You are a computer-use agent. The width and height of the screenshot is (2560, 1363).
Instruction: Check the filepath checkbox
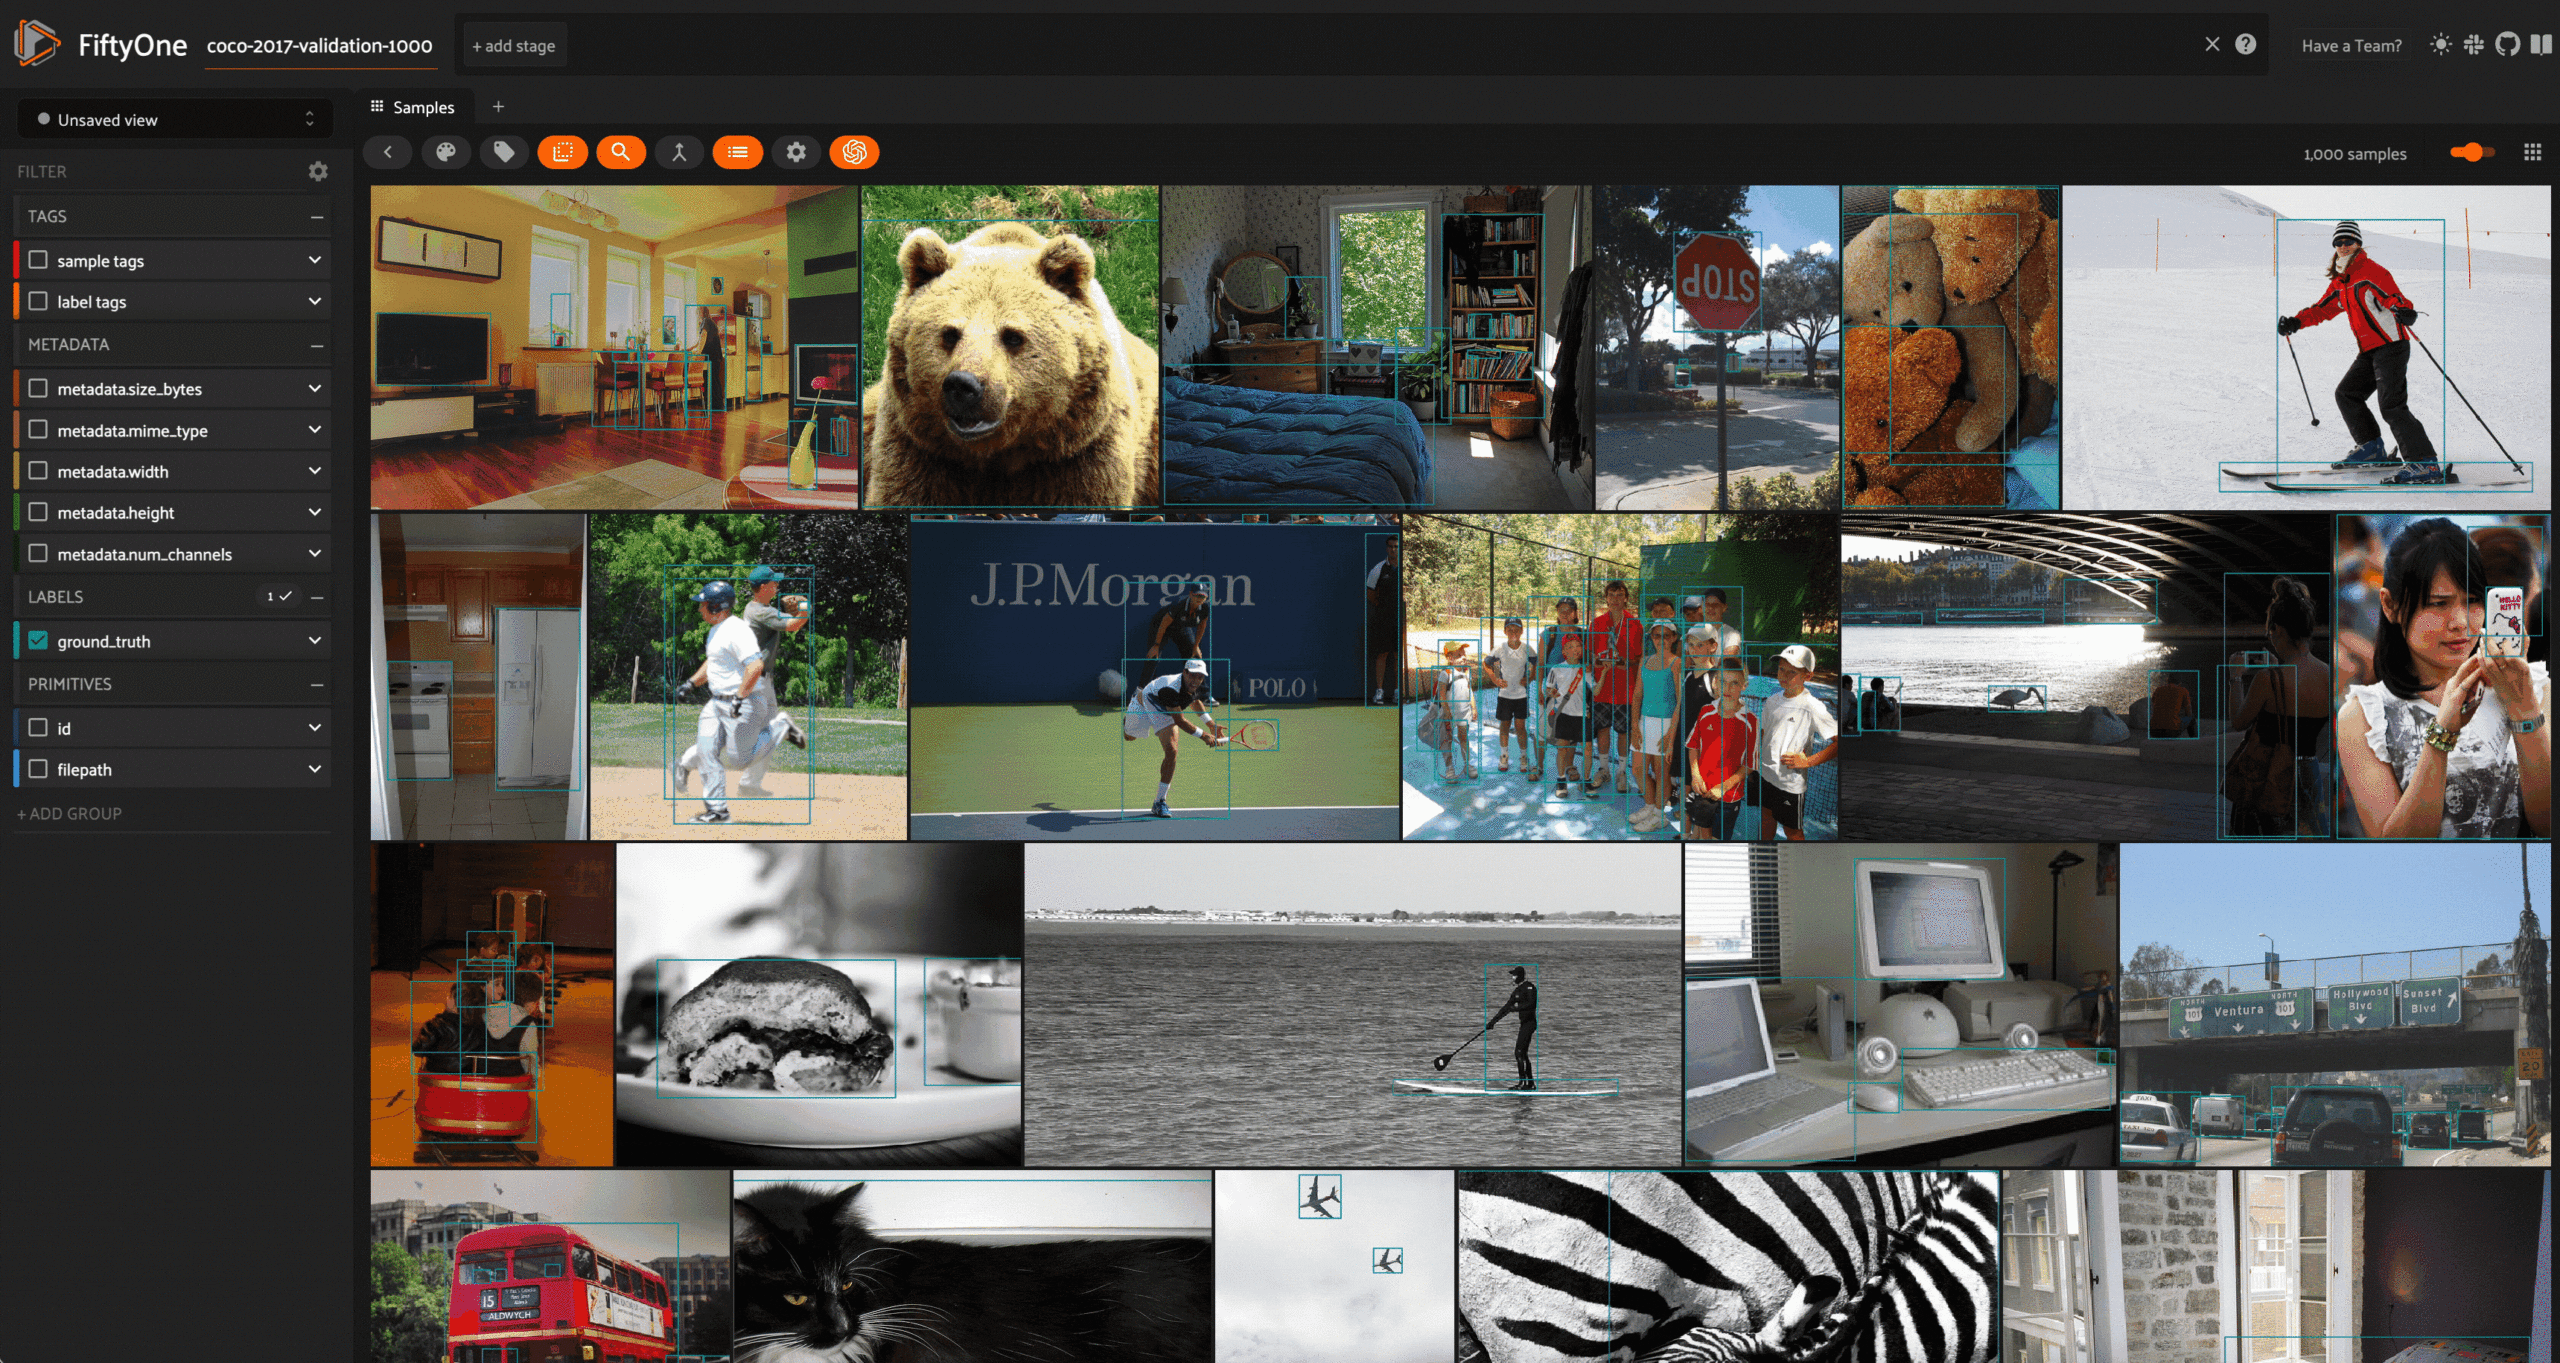(38, 769)
